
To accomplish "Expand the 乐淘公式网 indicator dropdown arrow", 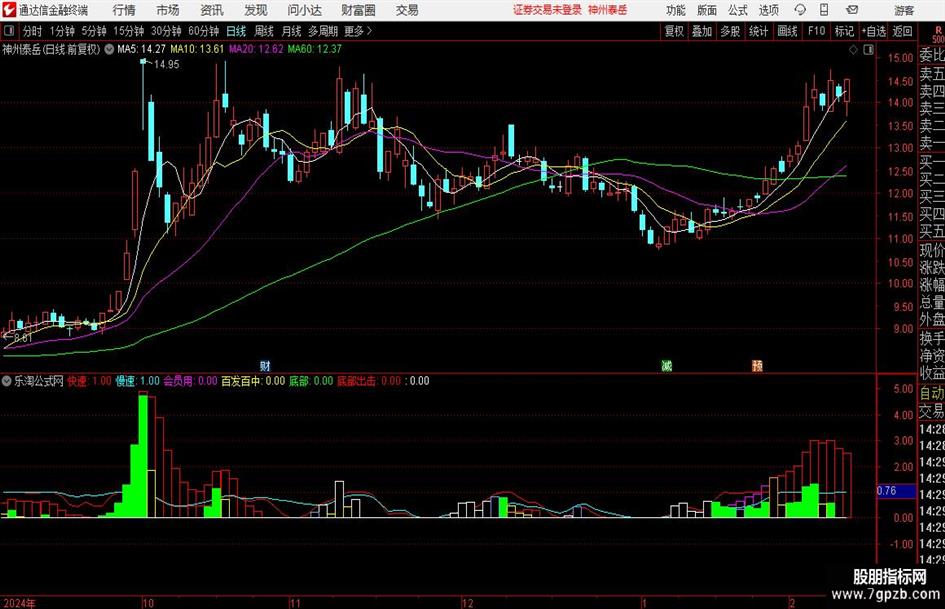I will point(7,381).
